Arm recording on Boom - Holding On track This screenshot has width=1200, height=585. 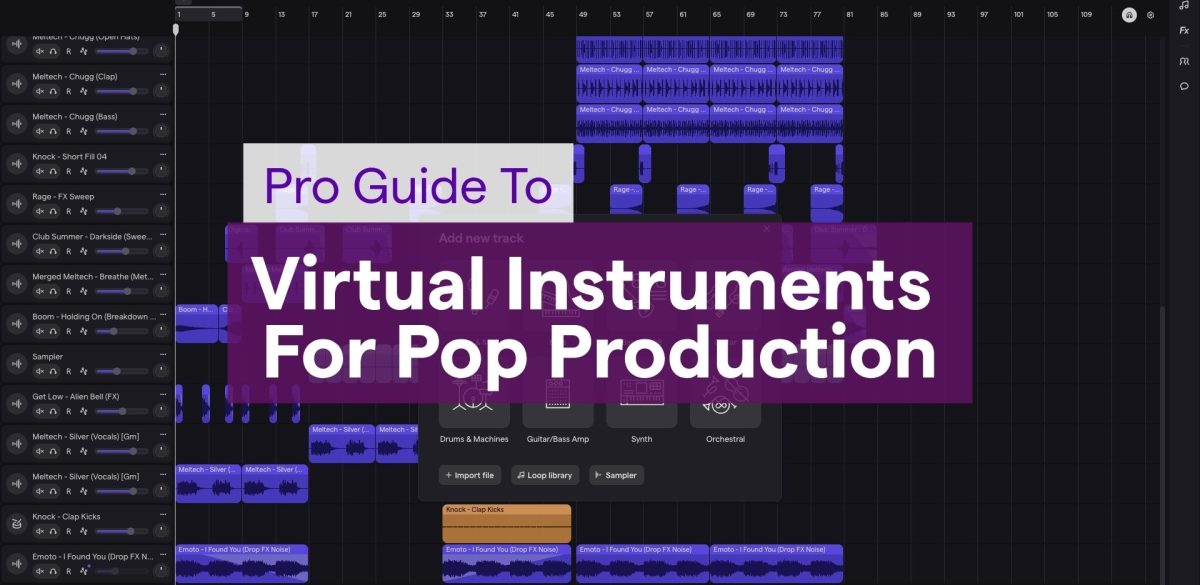click(68, 331)
